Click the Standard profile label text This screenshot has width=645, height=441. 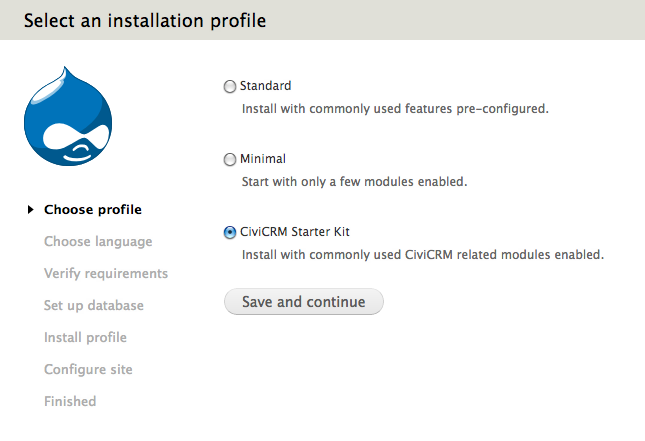pos(265,86)
